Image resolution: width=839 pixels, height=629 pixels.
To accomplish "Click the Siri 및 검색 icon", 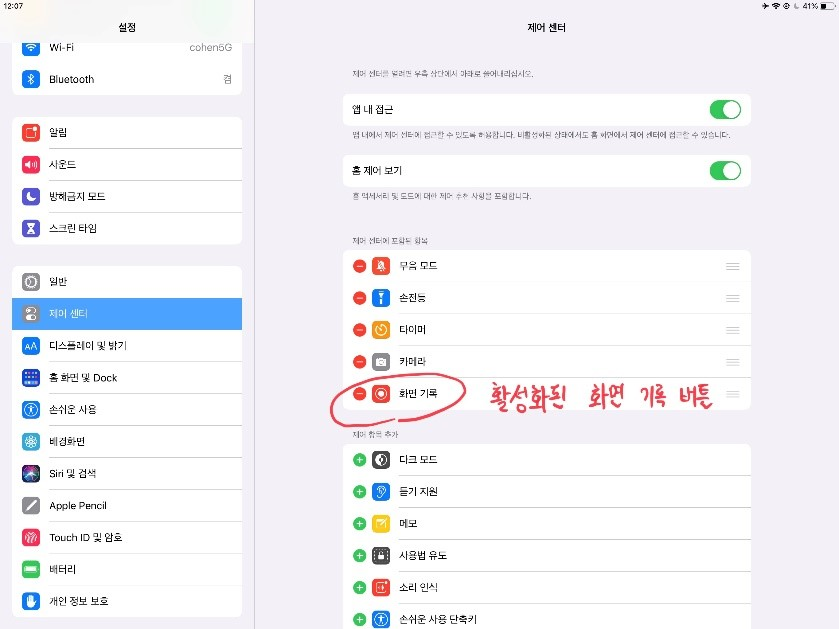I will click(x=31, y=473).
